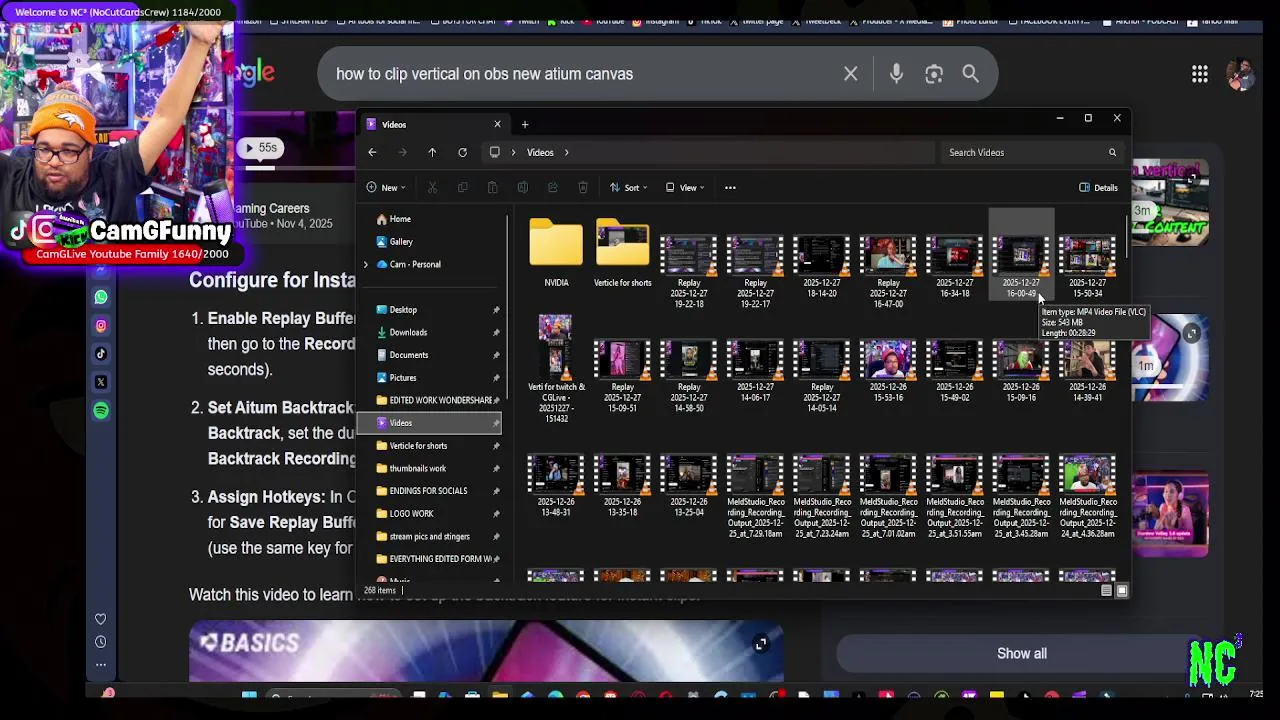
Task: Unpin LOGO WORK folder pin icon
Action: pyautogui.click(x=496, y=514)
